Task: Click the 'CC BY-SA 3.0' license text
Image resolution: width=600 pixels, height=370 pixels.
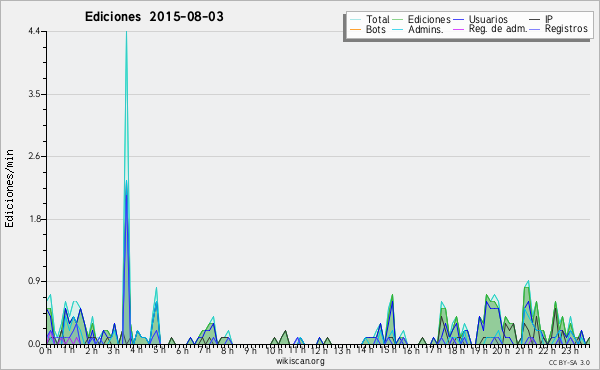Action: tap(569, 363)
